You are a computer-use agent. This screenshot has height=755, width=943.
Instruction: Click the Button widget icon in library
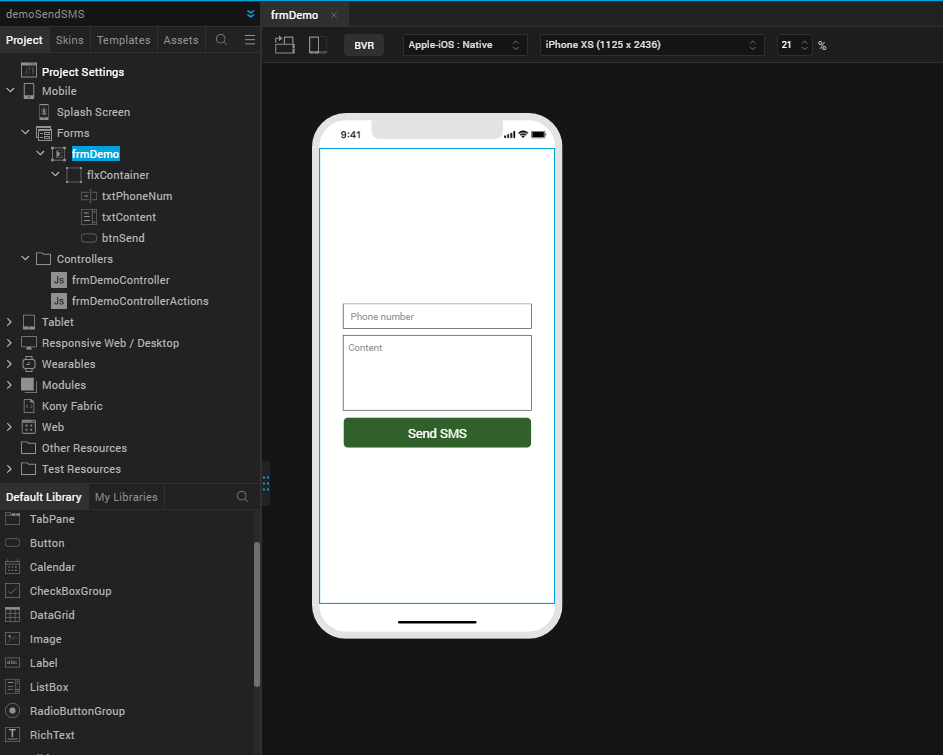[13, 543]
